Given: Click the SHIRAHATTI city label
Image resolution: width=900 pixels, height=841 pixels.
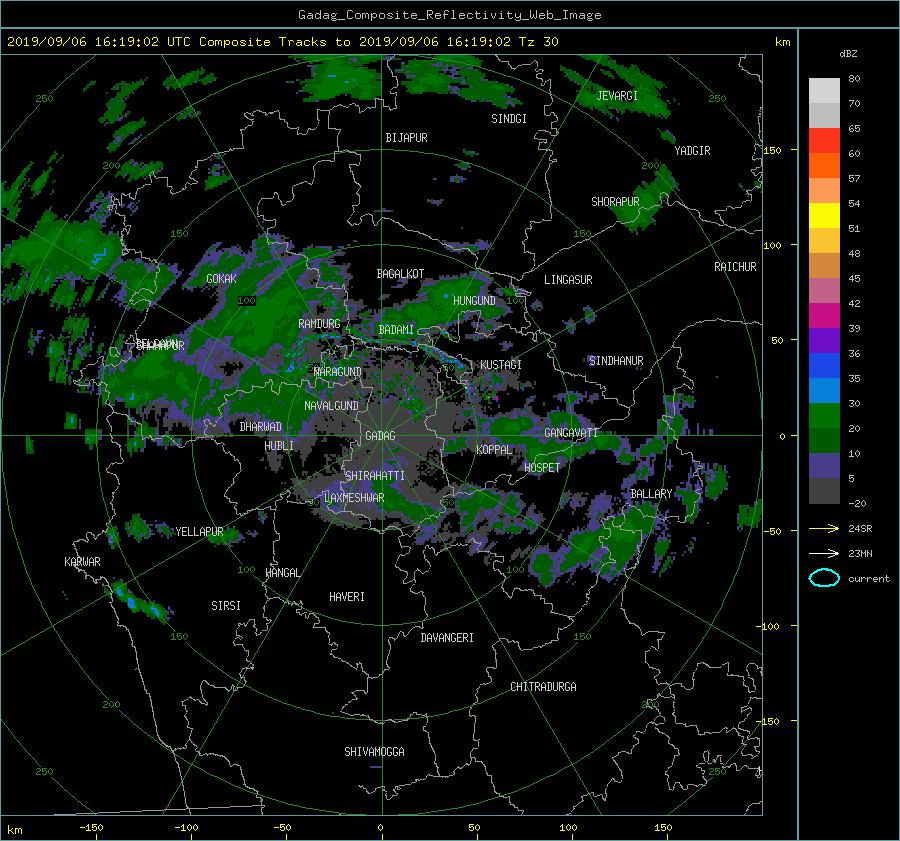Looking at the screenshot, I should [x=375, y=476].
